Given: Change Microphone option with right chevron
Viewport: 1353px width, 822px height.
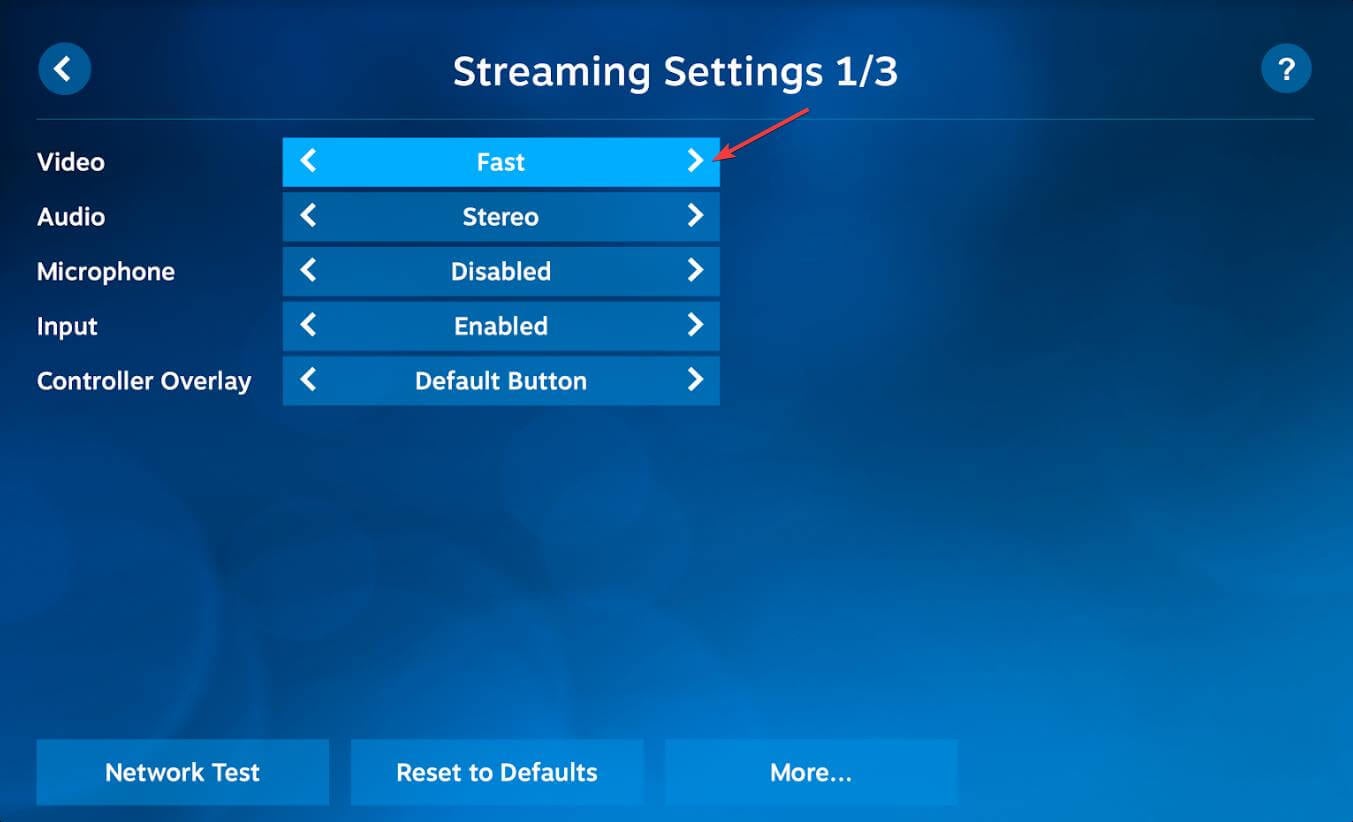Looking at the screenshot, I should (695, 271).
